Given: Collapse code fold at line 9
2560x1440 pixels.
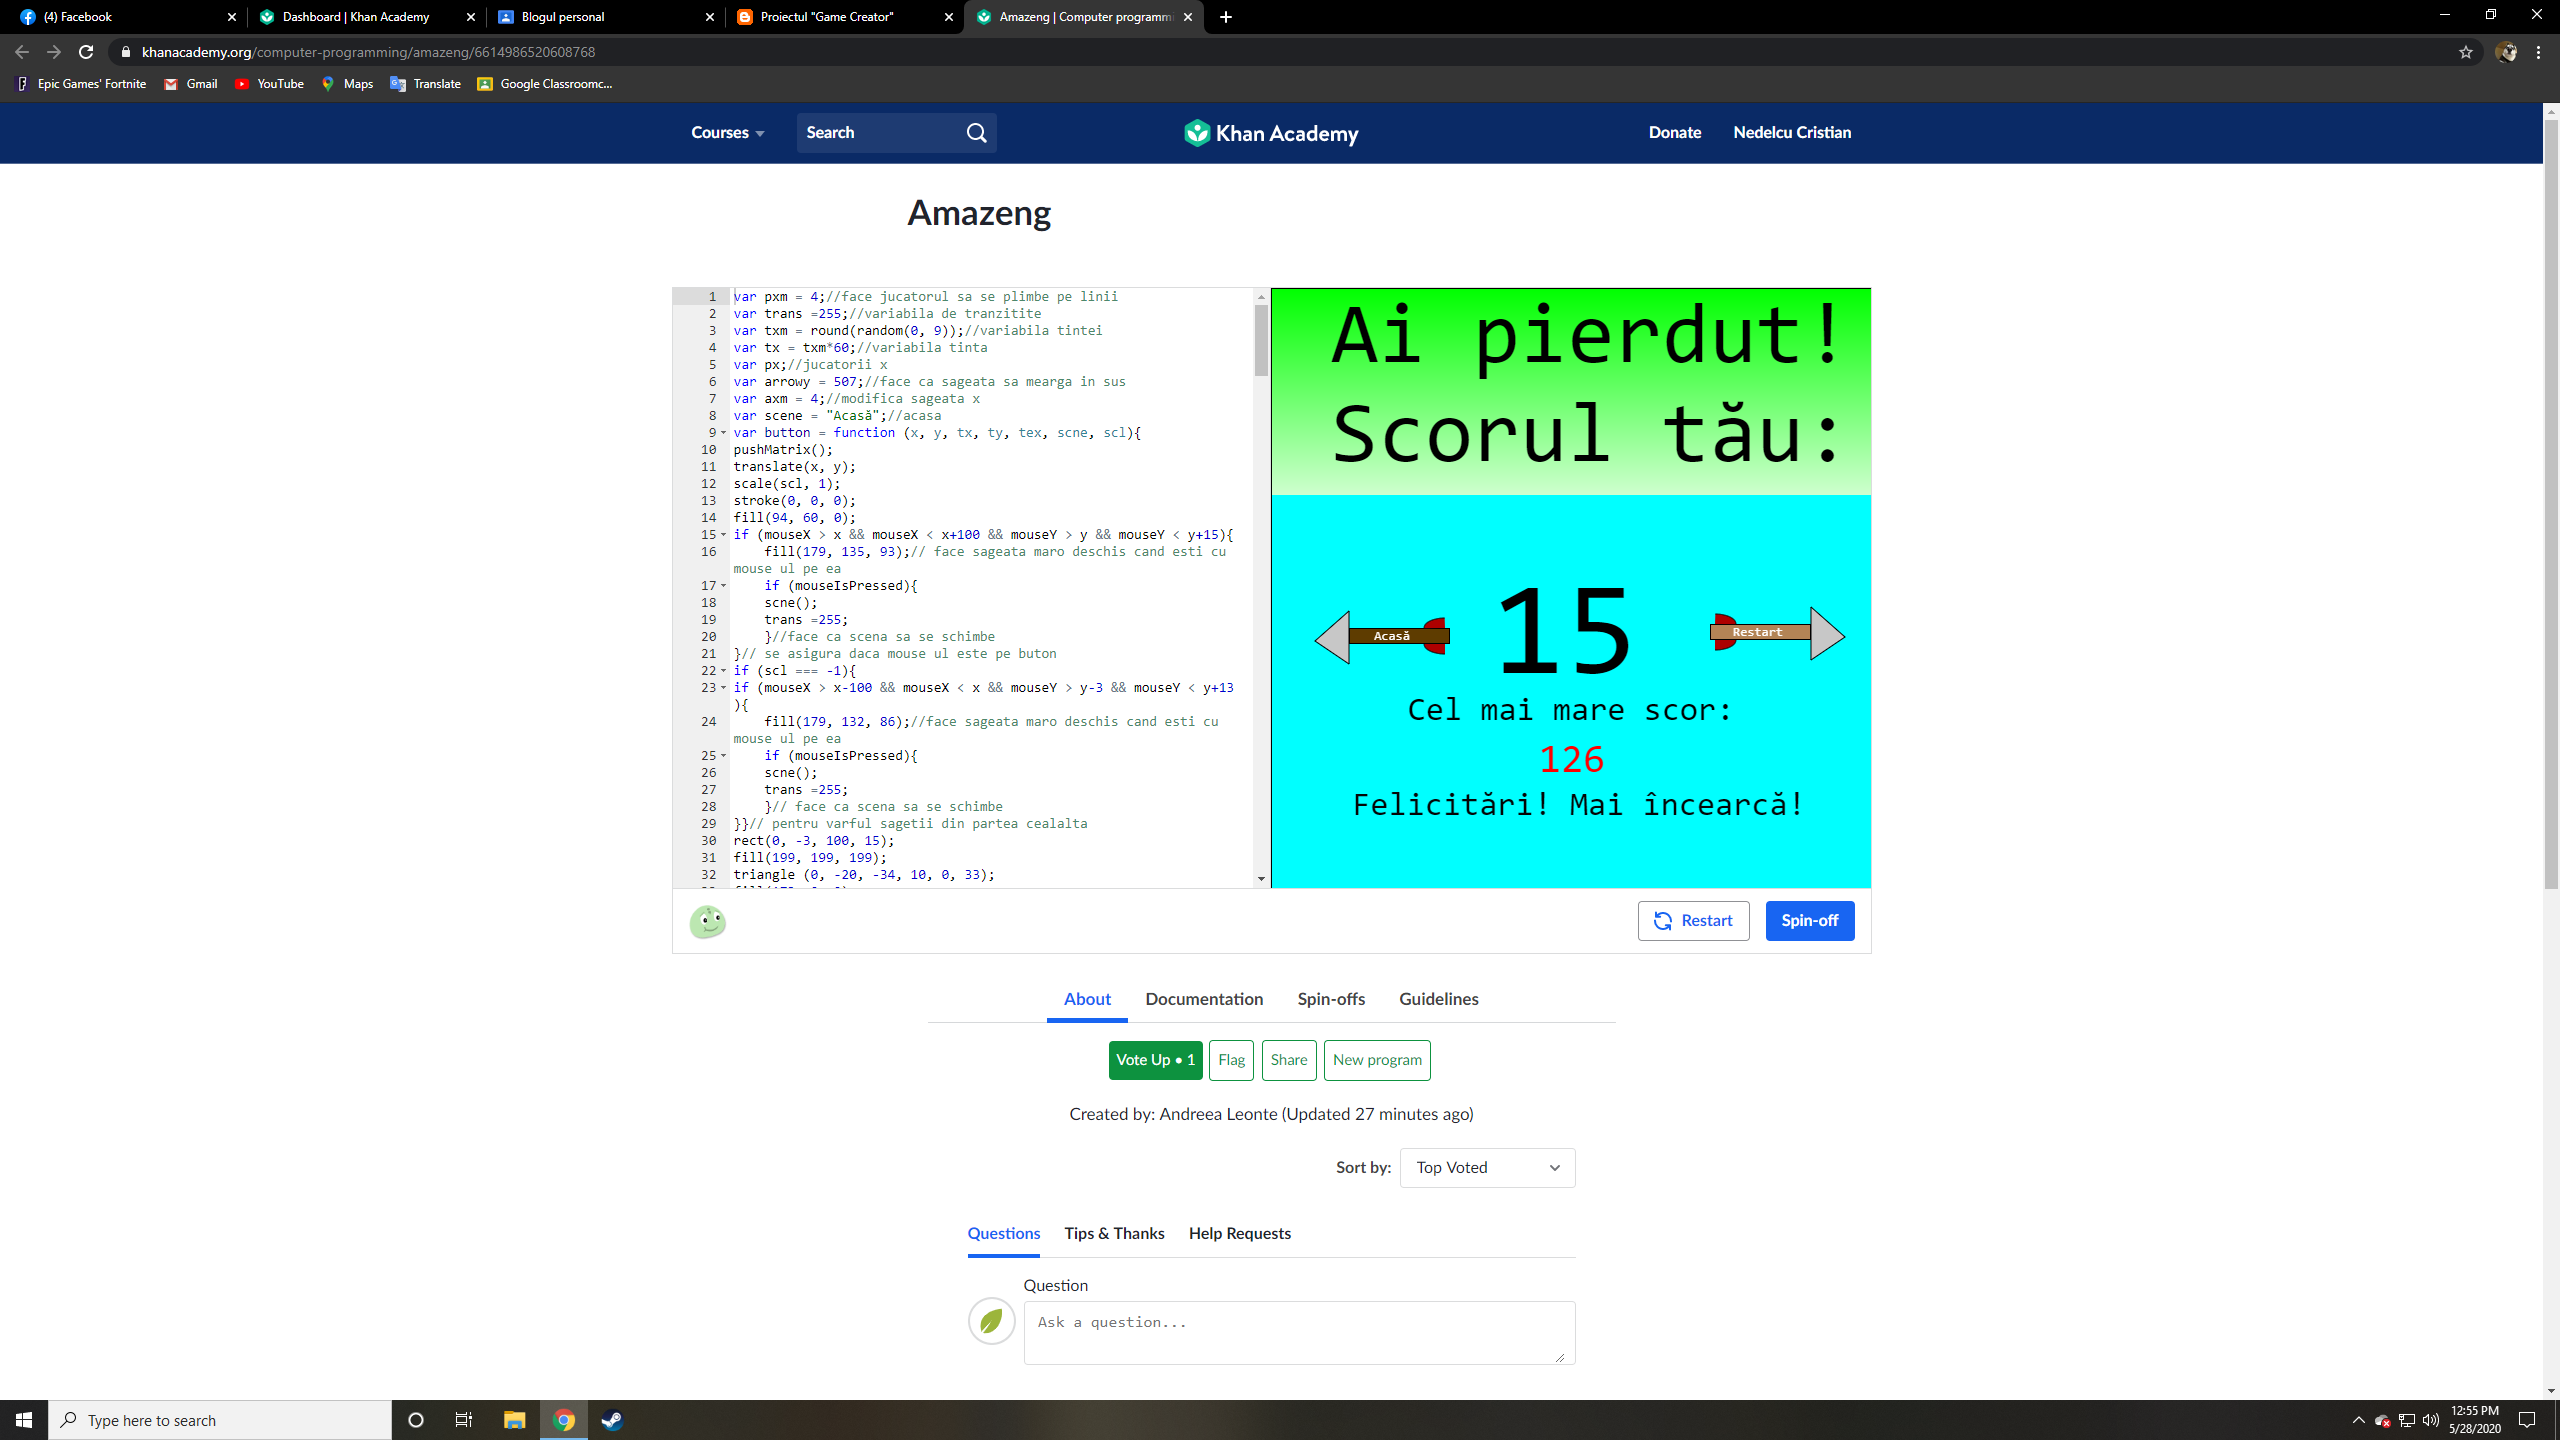Looking at the screenshot, I should pyautogui.click(x=724, y=433).
